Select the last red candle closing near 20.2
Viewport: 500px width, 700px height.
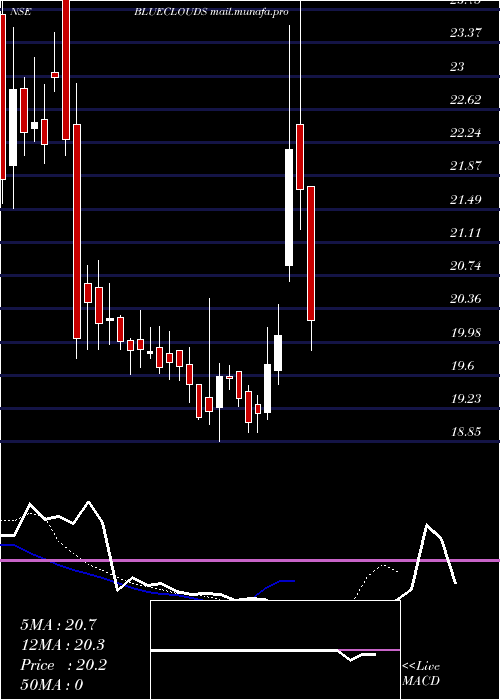(311, 254)
